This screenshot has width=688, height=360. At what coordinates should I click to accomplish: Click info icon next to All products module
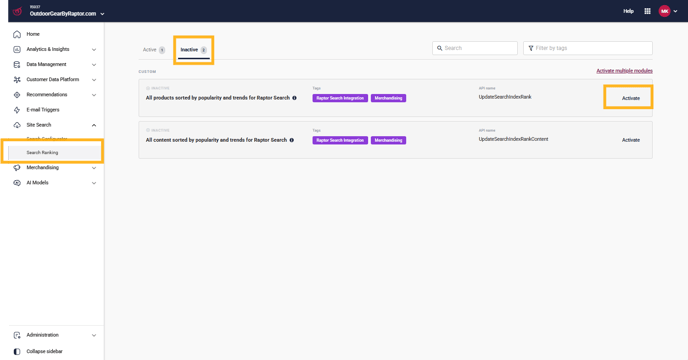point(294,98)
